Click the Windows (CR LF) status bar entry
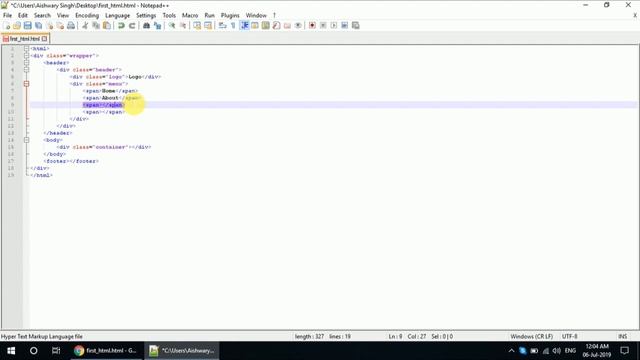This screenshot has width=640, height=360. point(531,336)
